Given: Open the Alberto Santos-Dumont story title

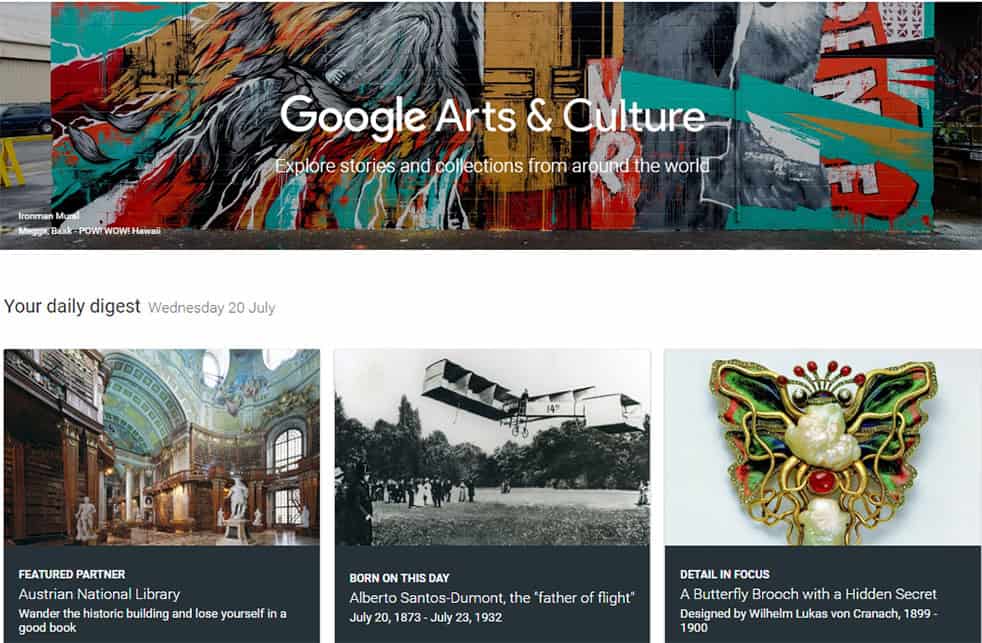Looking at the screenshot, I should 492,598.
